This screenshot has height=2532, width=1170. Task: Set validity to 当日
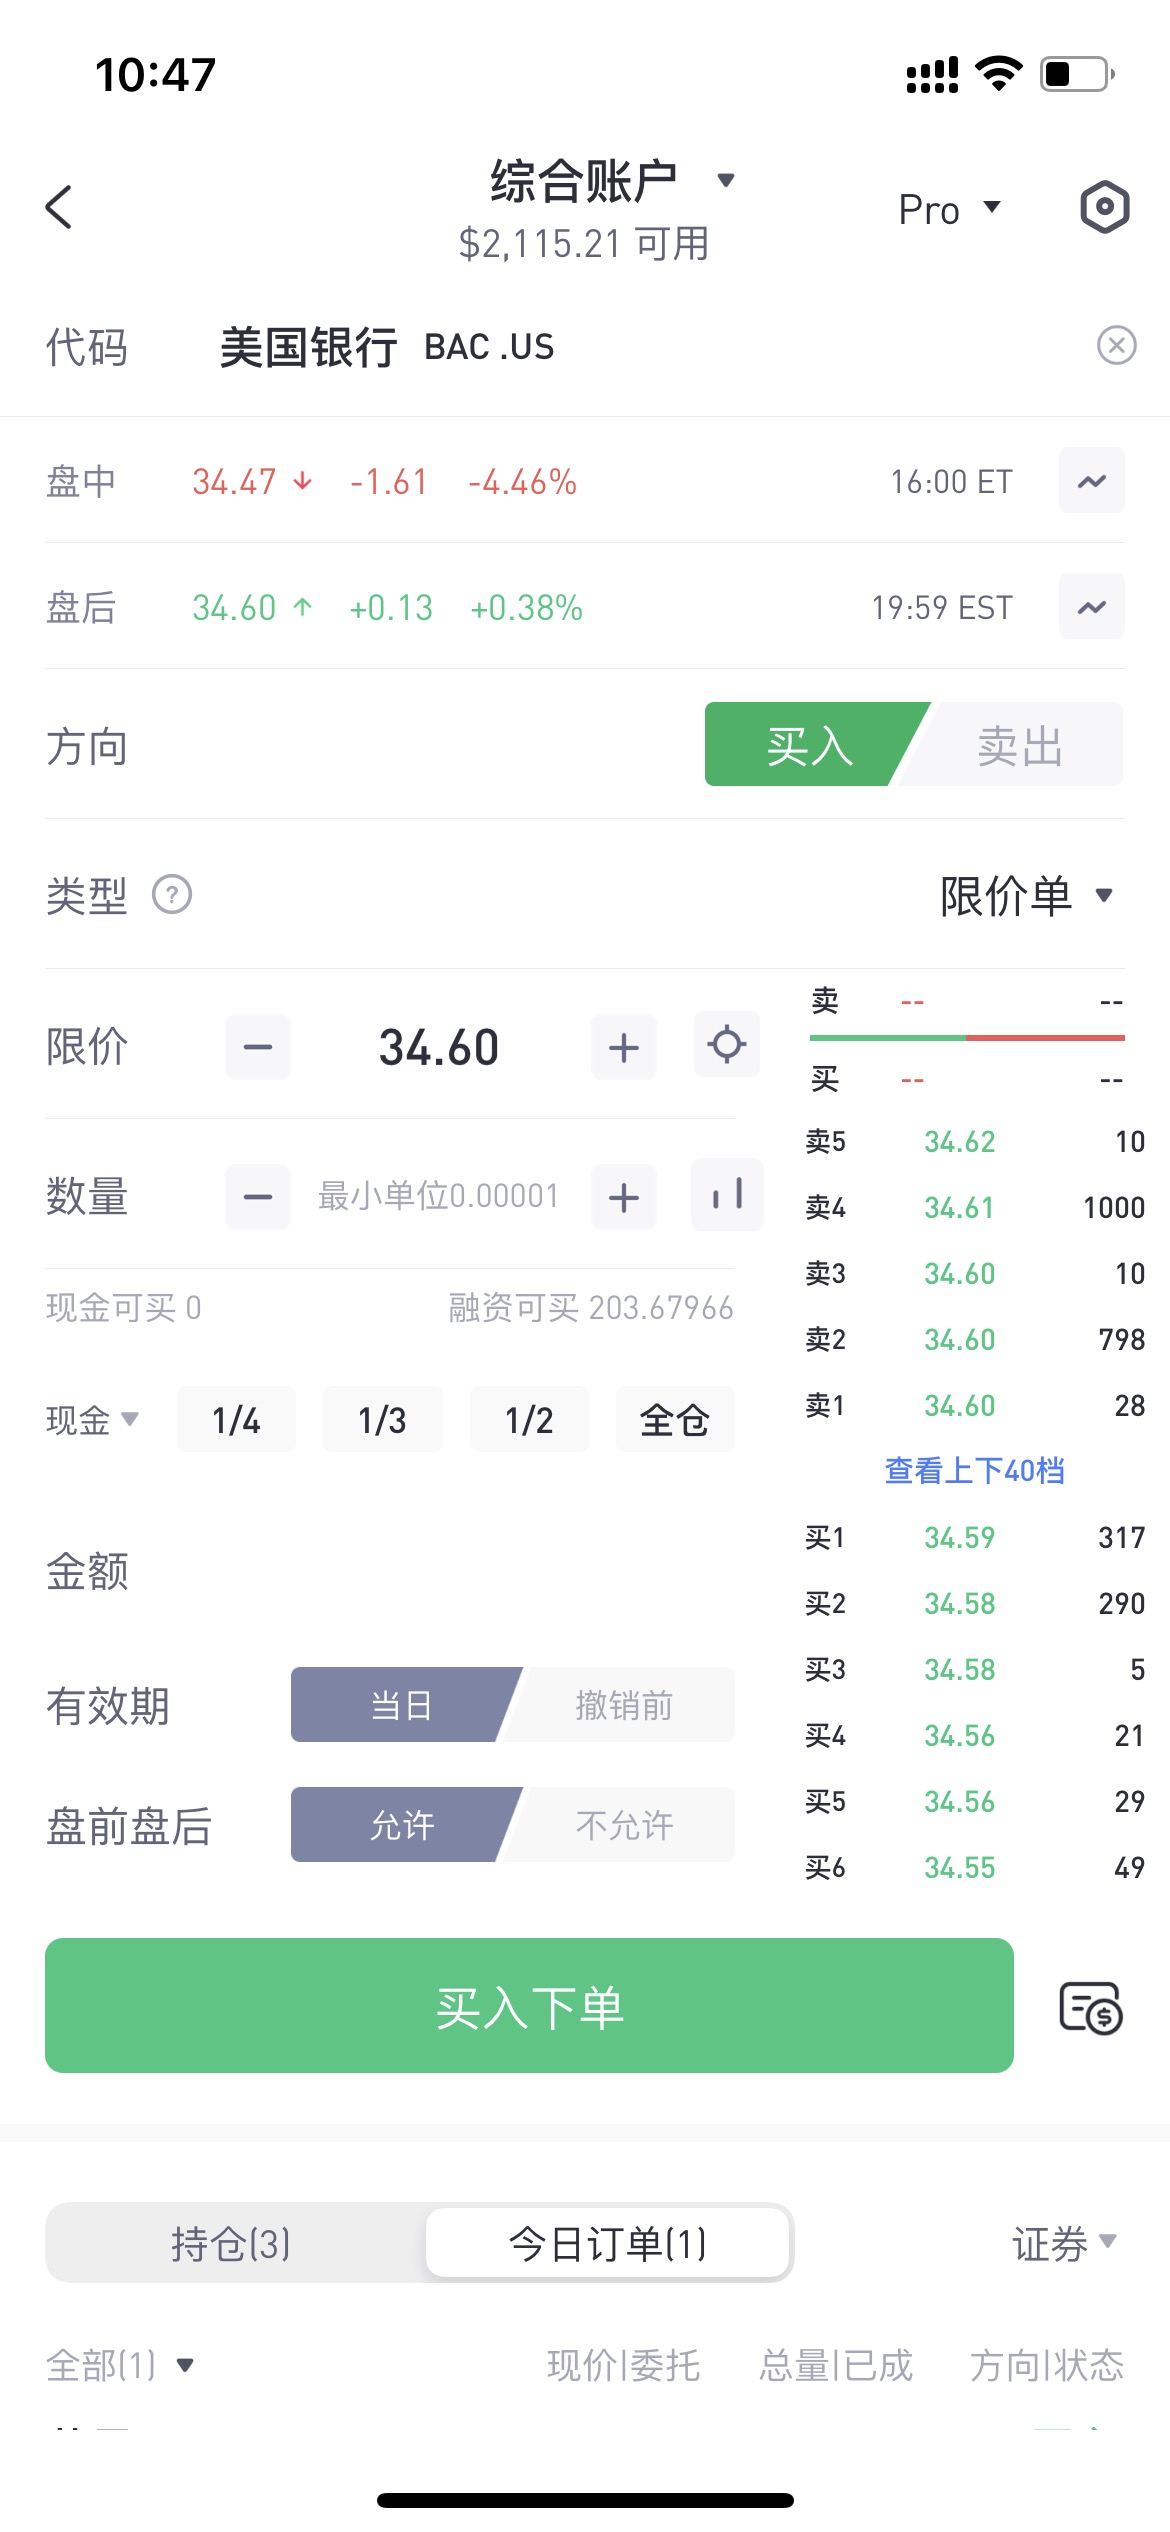pos(402,1705)
